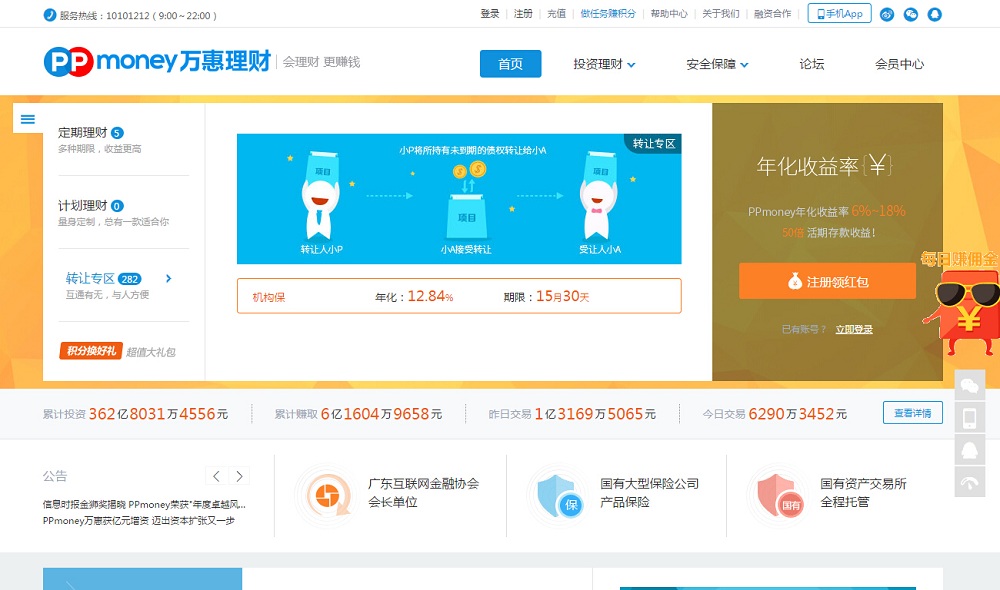Click the red shield 国有 icon
Viewport: 1000px width, 590px height.
(x=779, y=496)
